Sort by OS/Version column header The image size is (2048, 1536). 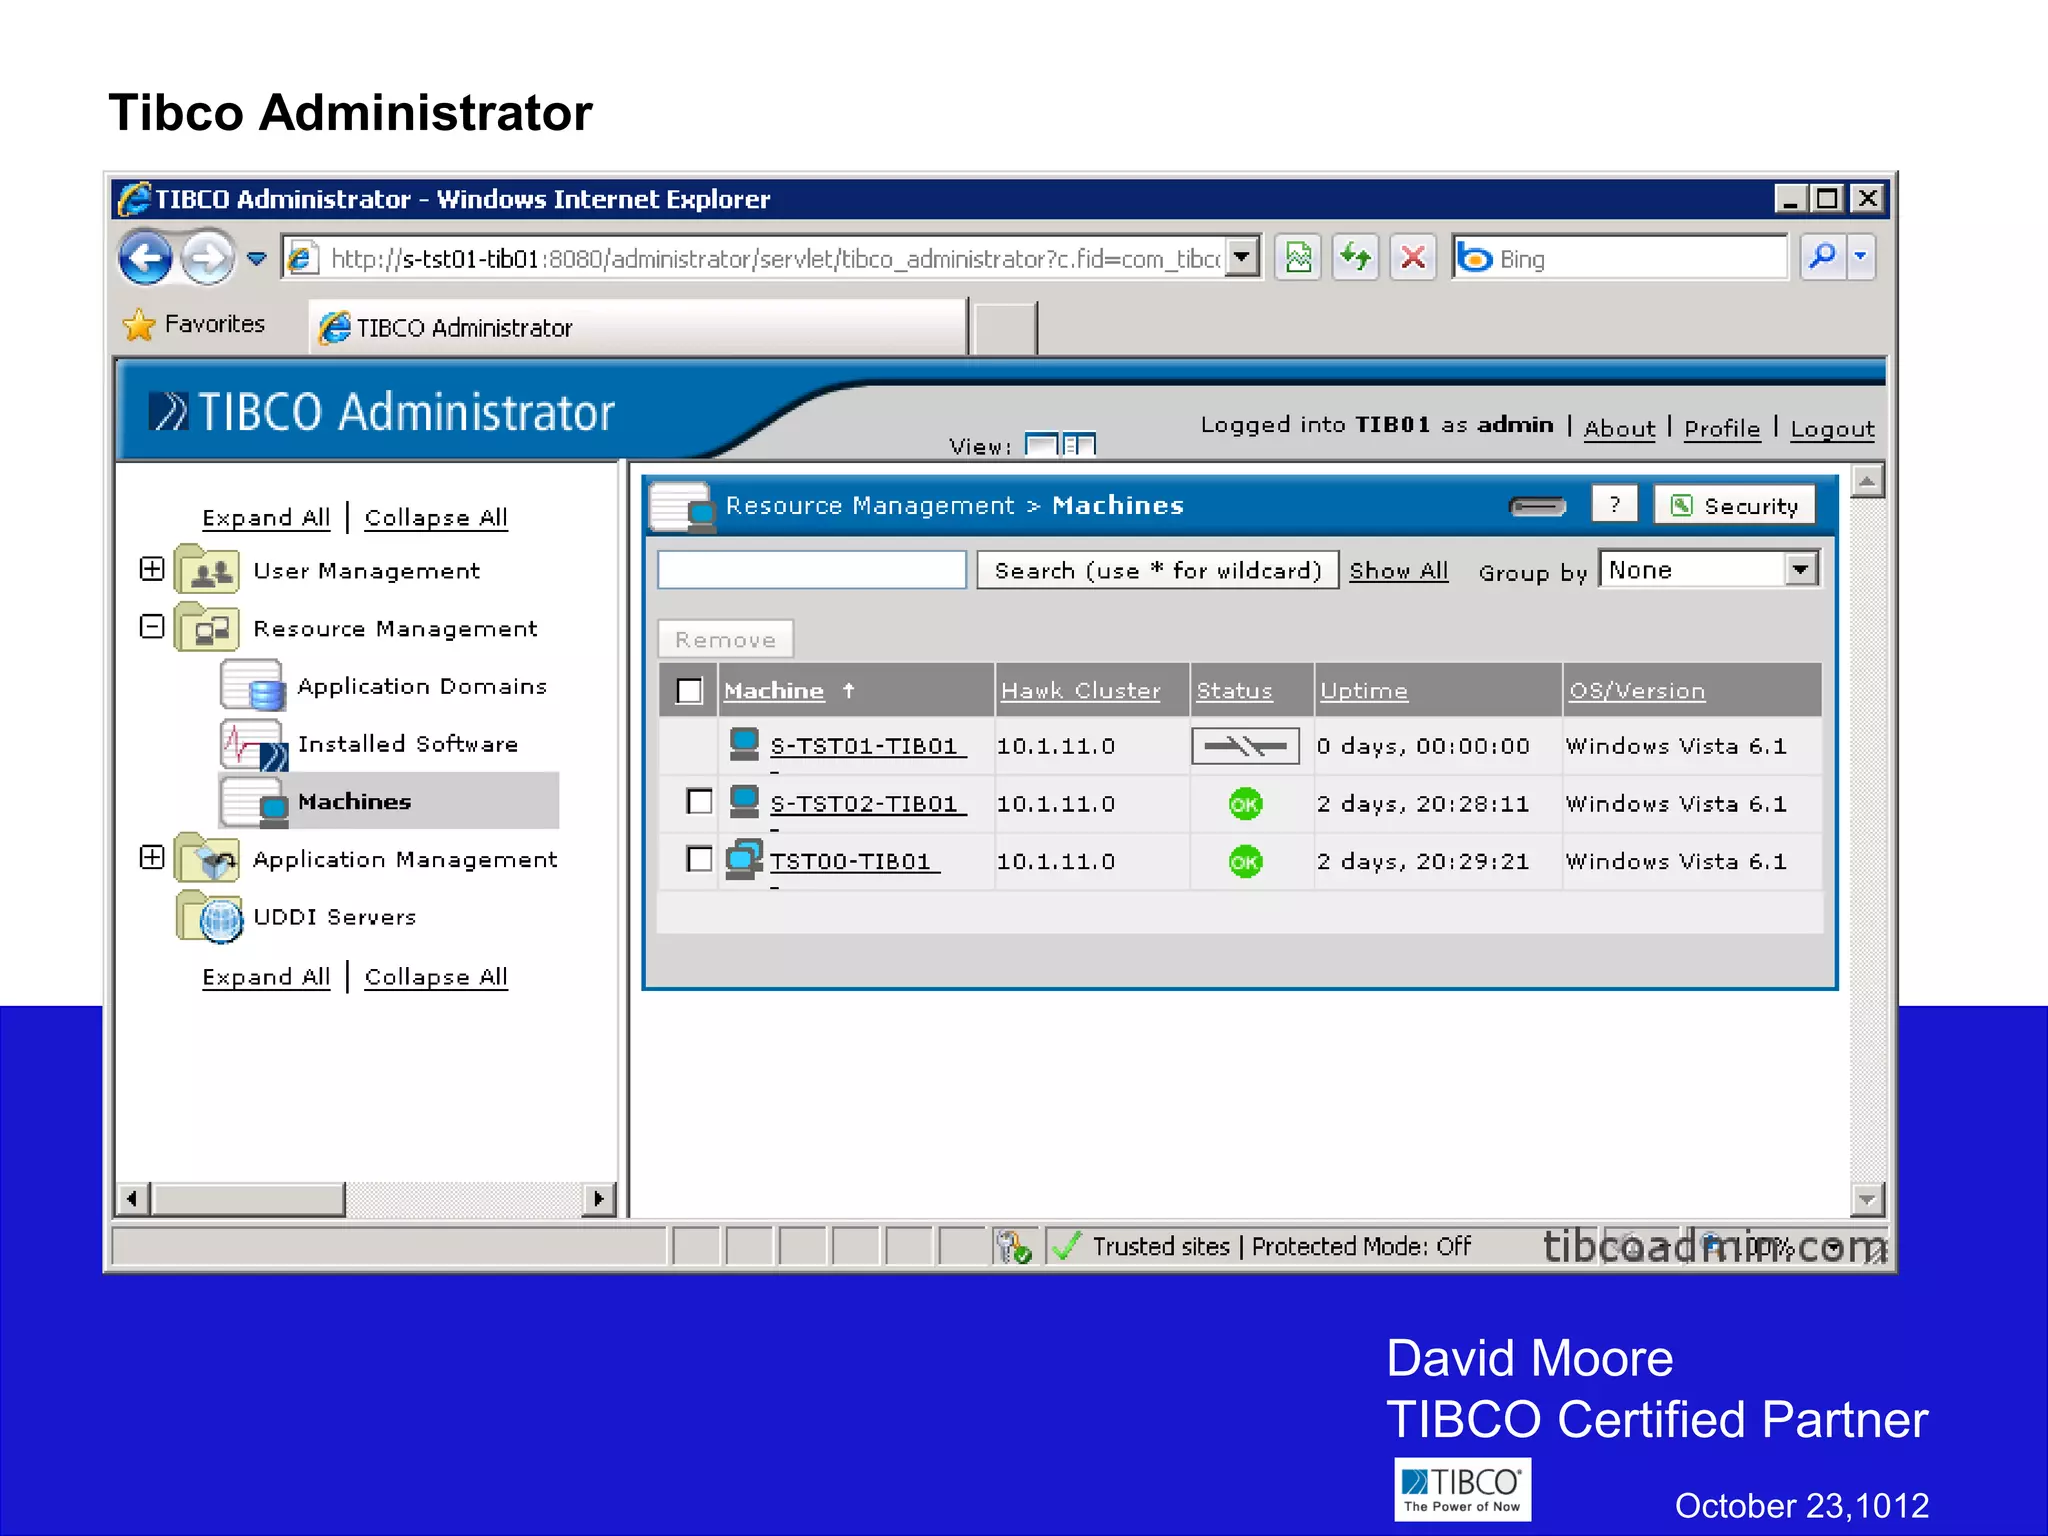click(1636, 691)
